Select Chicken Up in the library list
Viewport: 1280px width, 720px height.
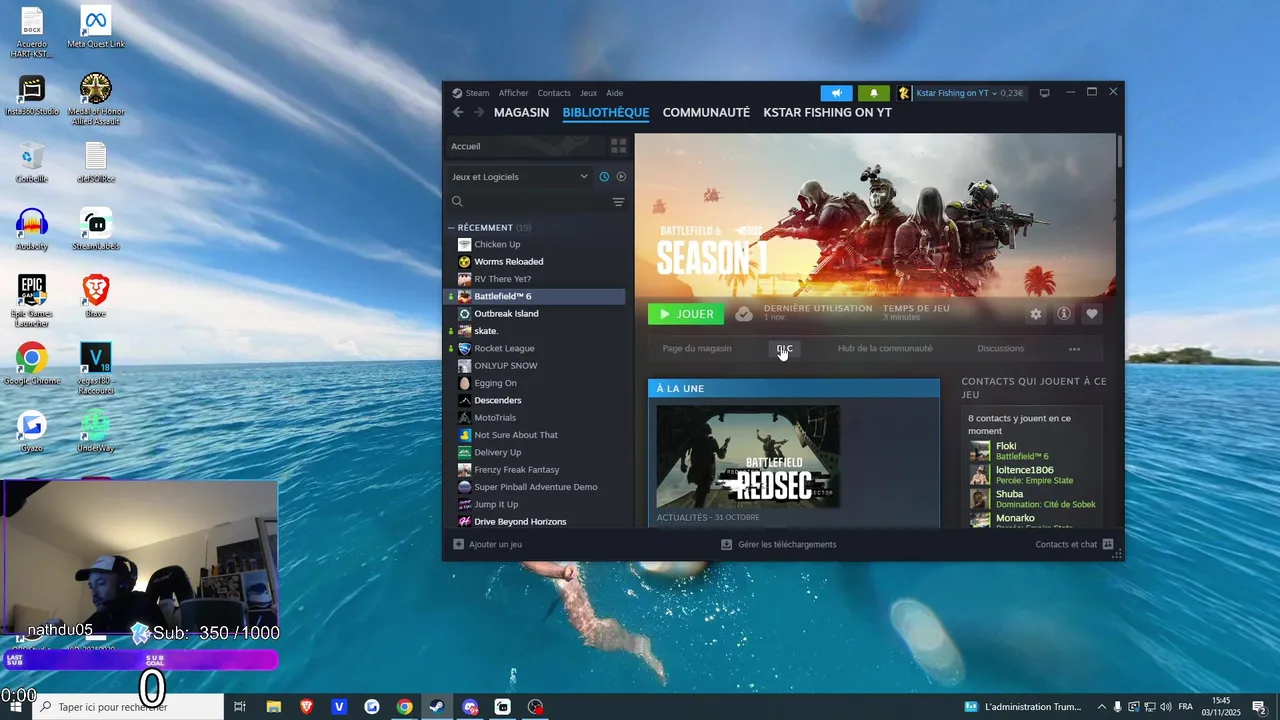(x=535, y=244)
